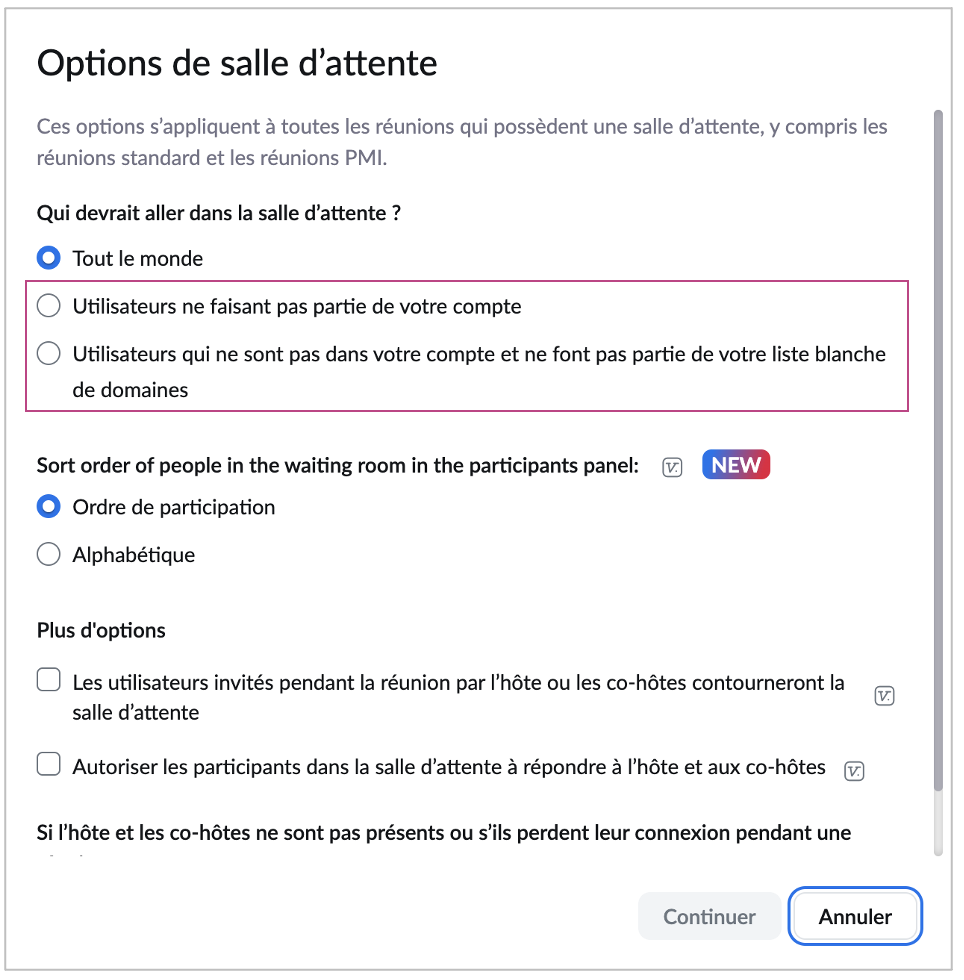Click the info icon beside the sort order heading

click(x=673, y=467)
